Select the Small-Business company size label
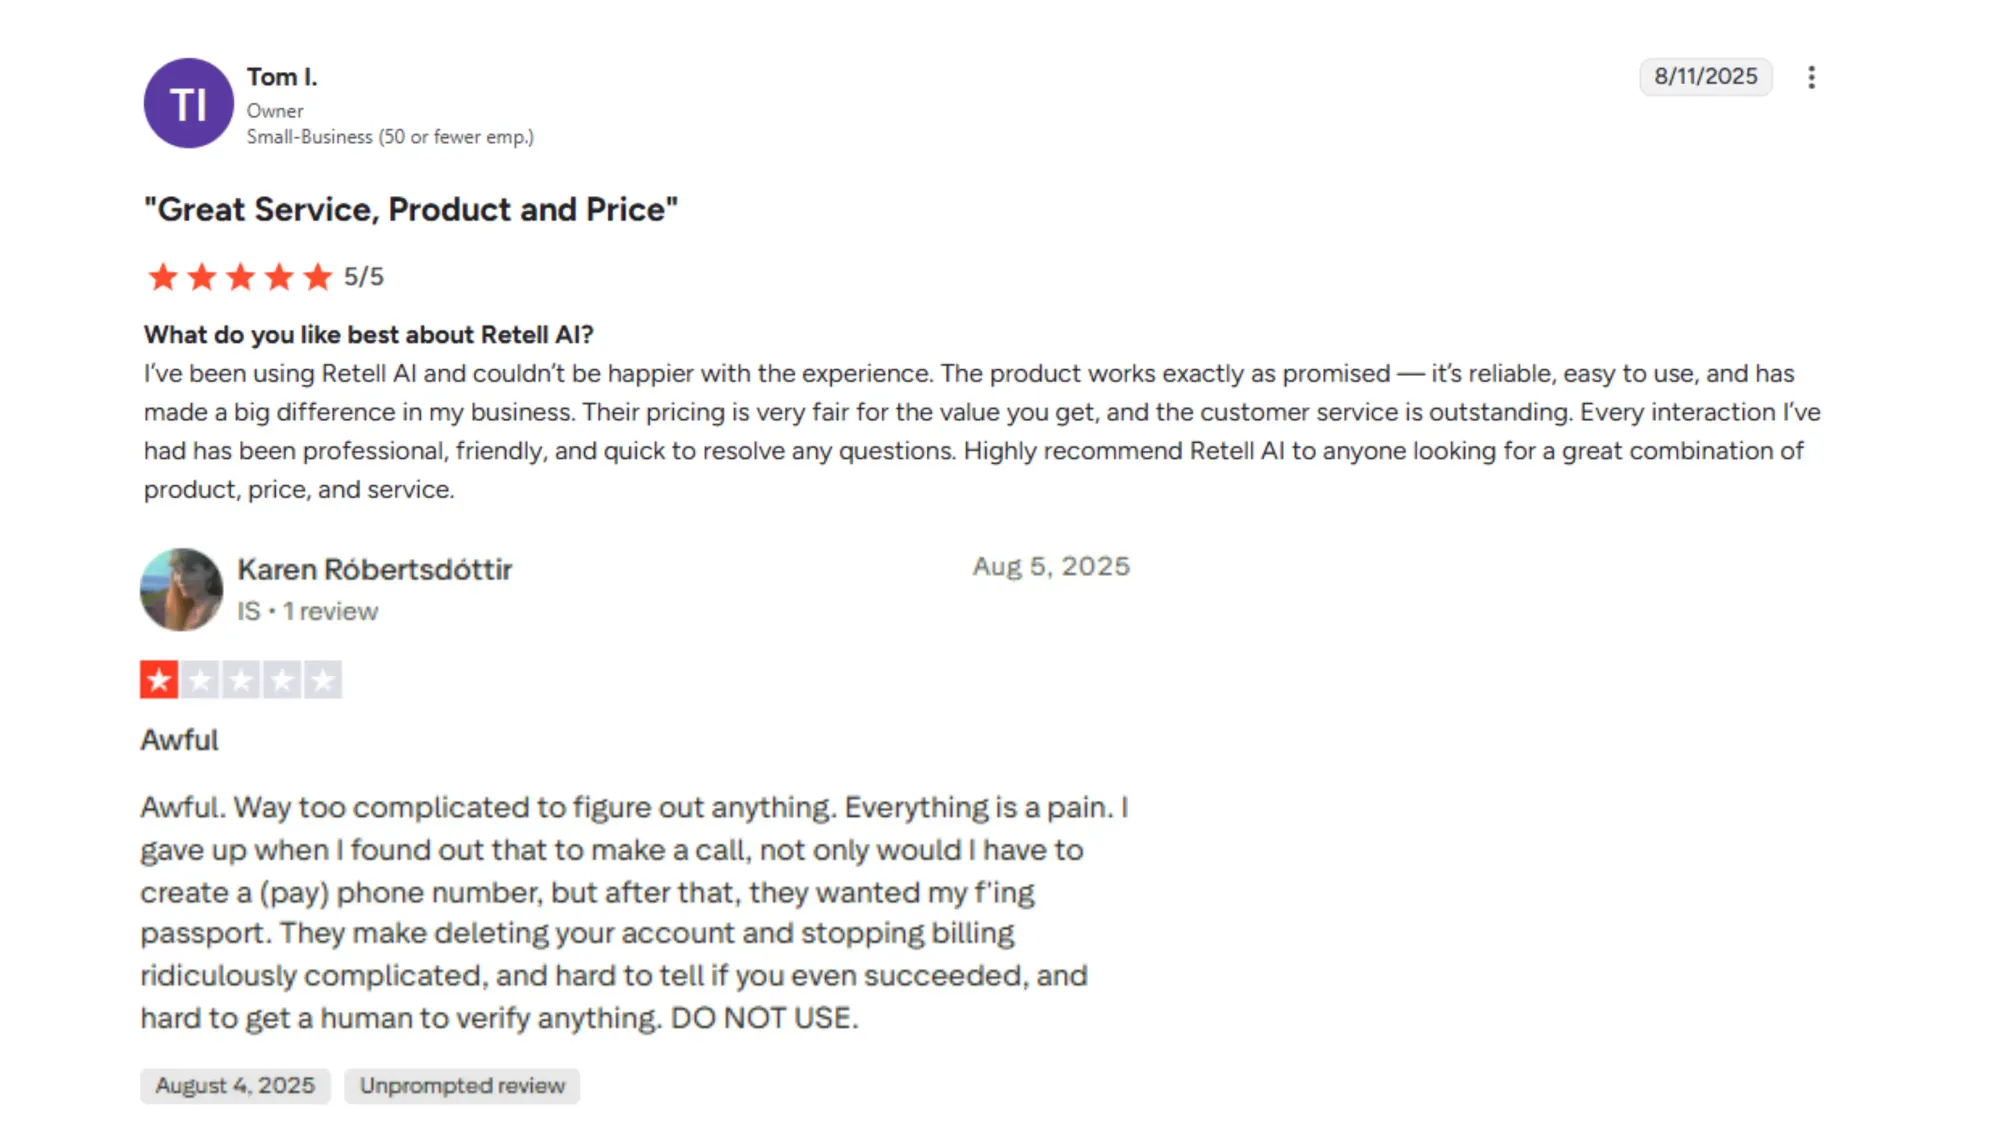Screen dimensions: 2000x1125 coord(390,136)
